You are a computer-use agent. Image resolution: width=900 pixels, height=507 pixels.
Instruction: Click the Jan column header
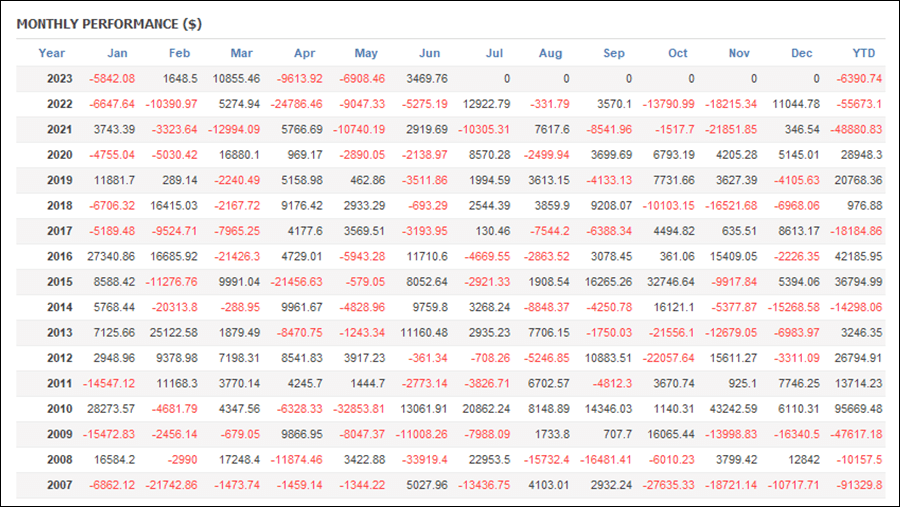pyautogui.click(x=117, y=53)
